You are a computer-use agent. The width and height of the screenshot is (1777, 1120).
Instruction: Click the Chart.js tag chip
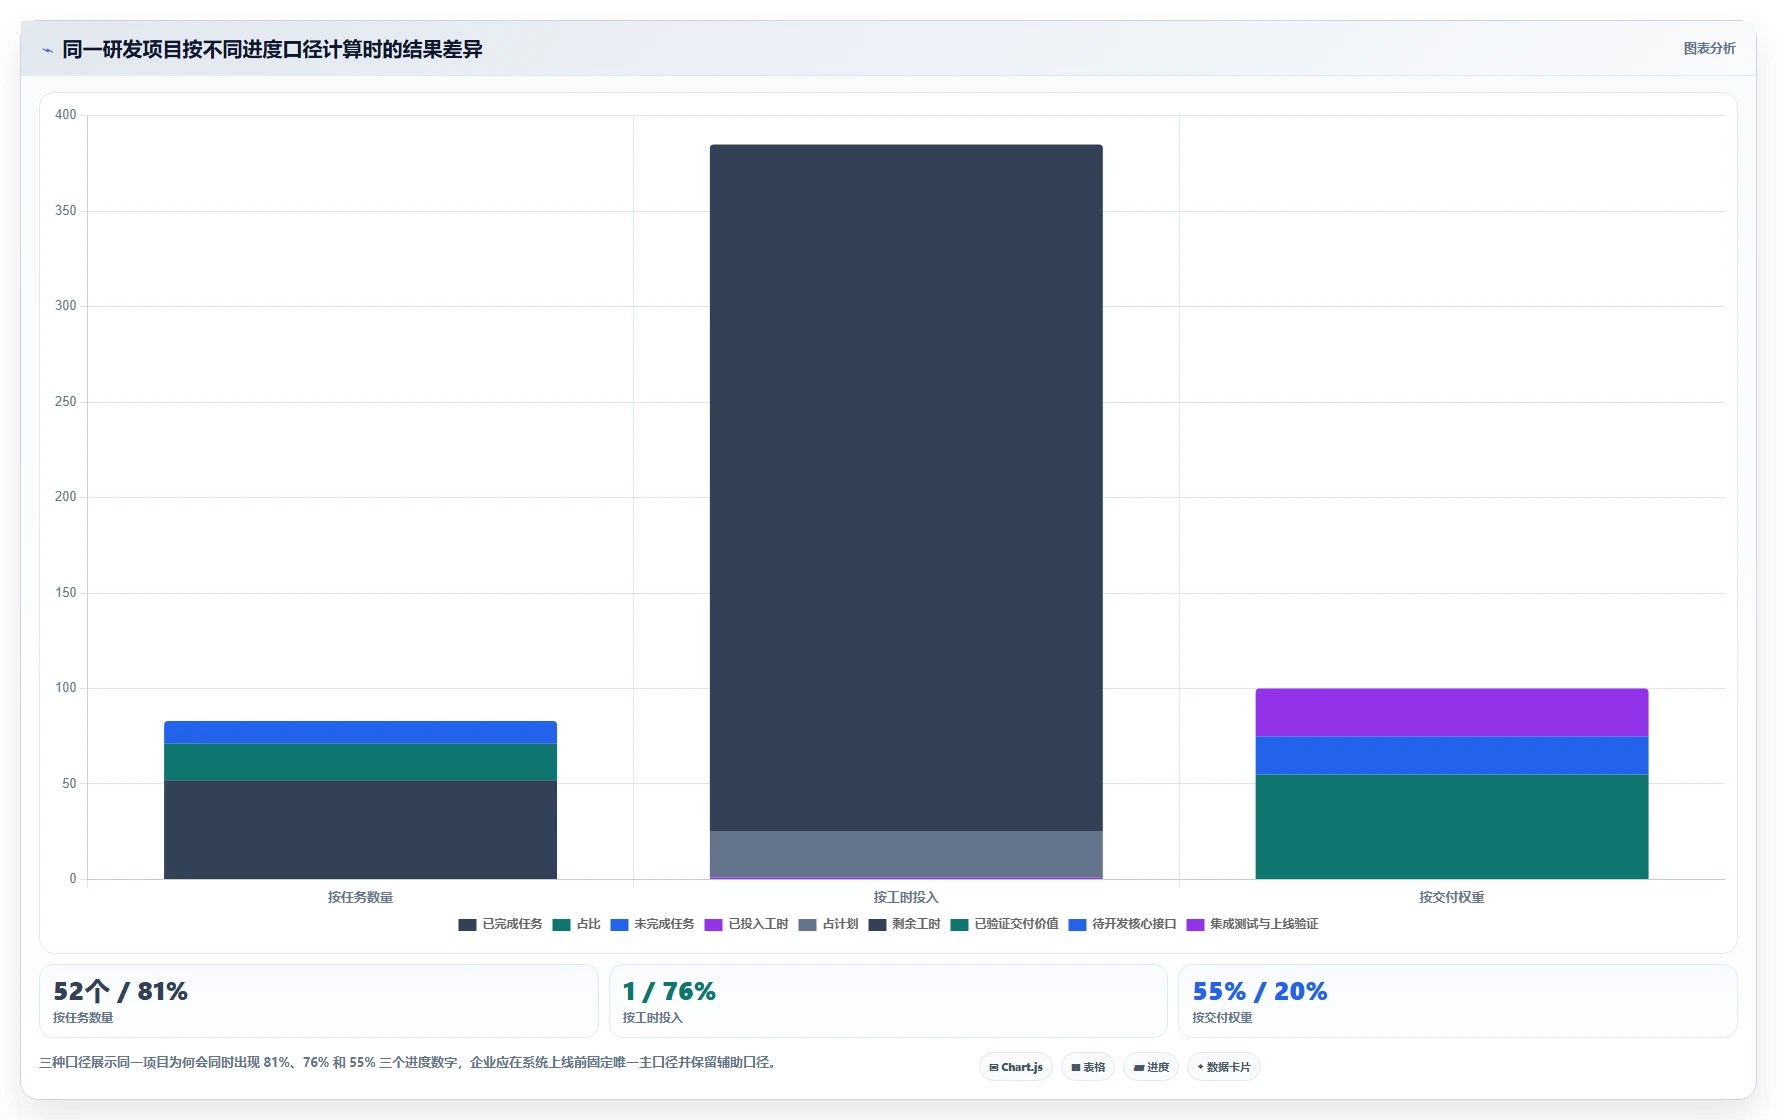1016,1067
